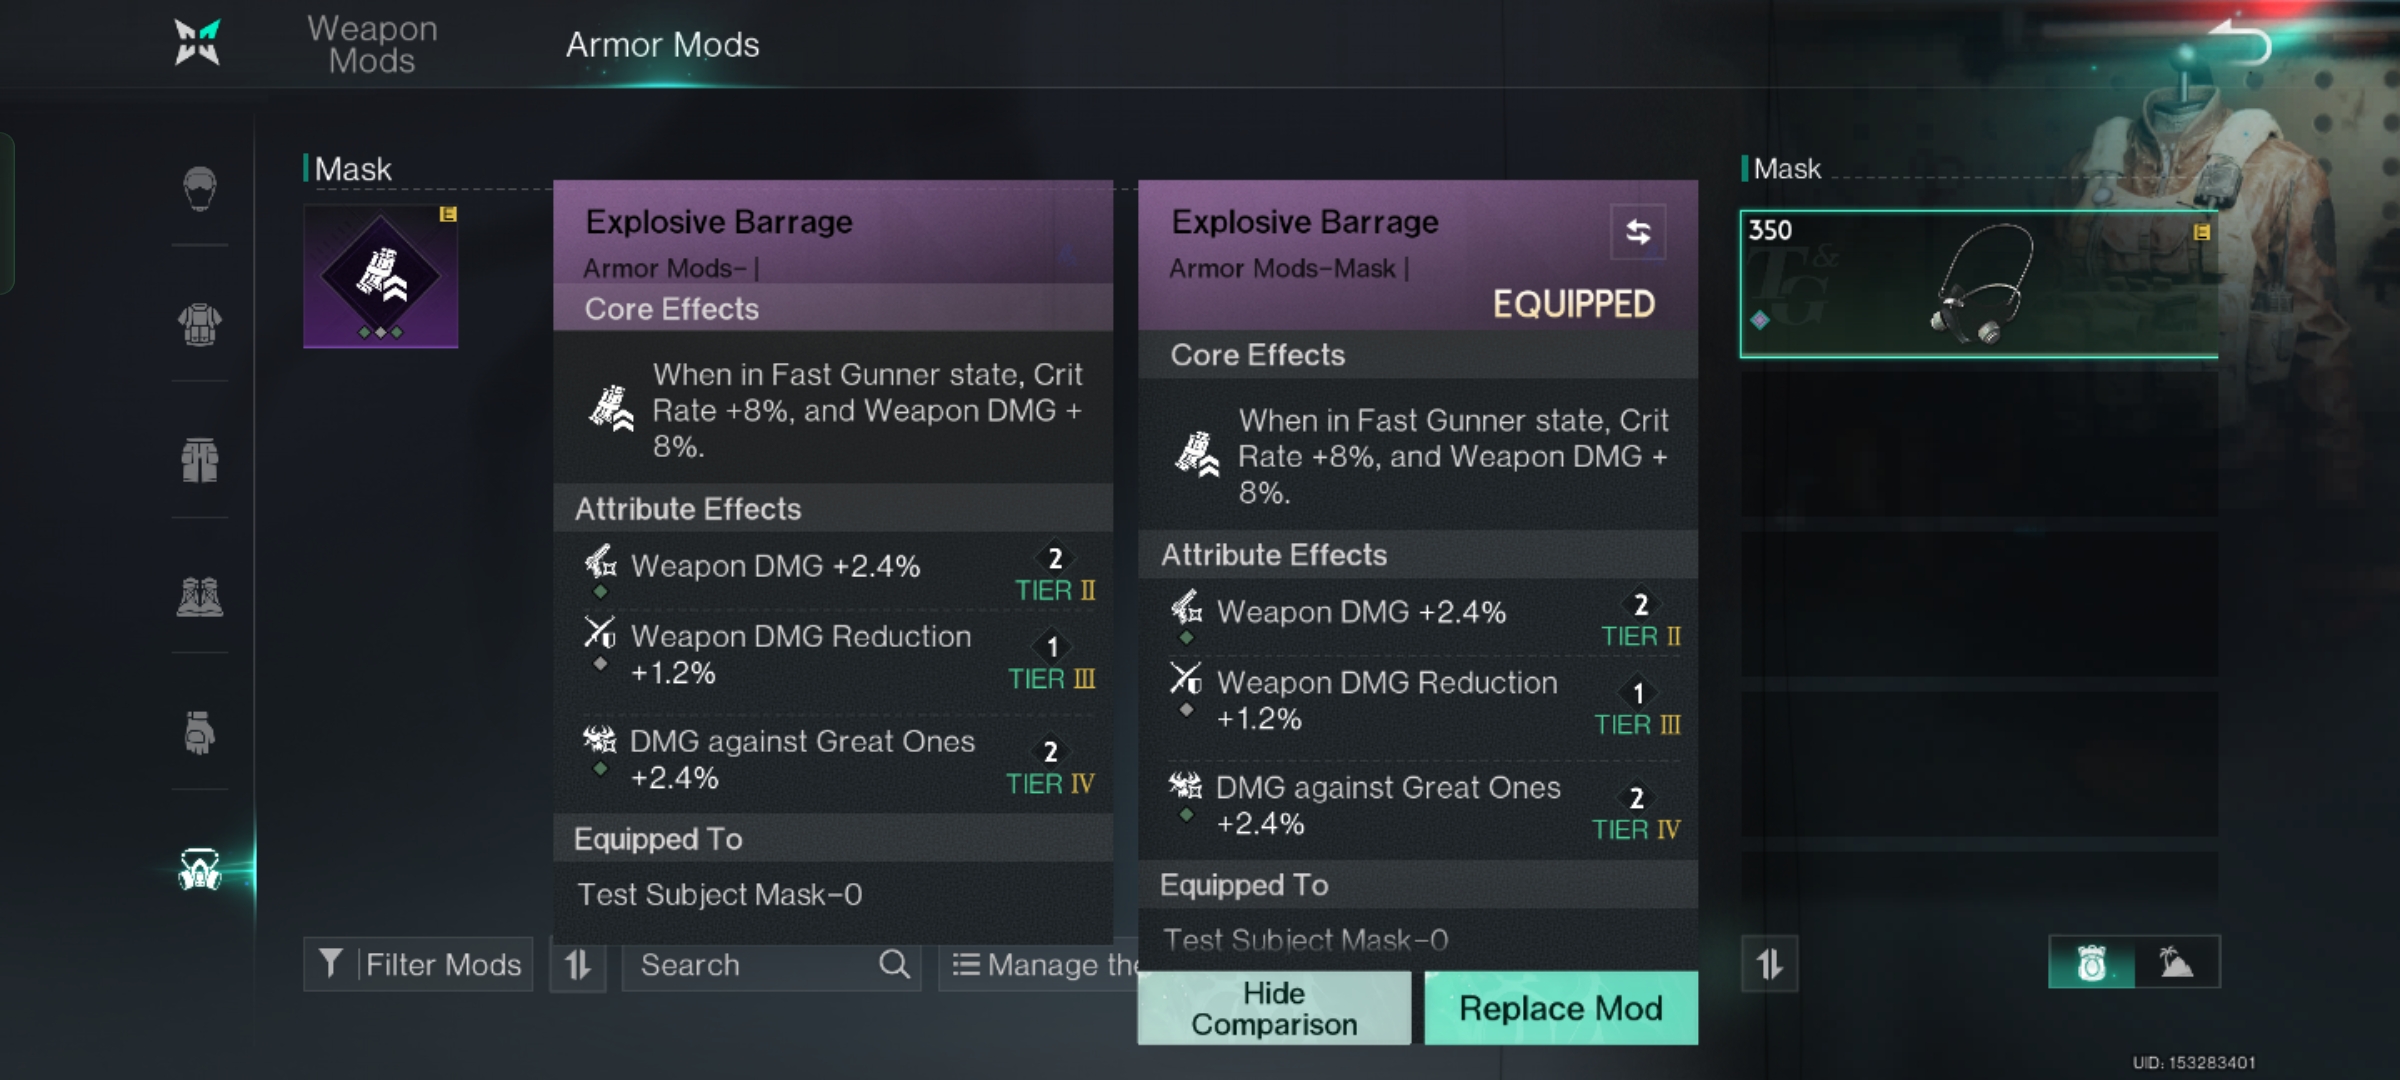Click the swap icon on equipped mod card
Screen dimensions: 2400x1080
[x=1637, y=232]
